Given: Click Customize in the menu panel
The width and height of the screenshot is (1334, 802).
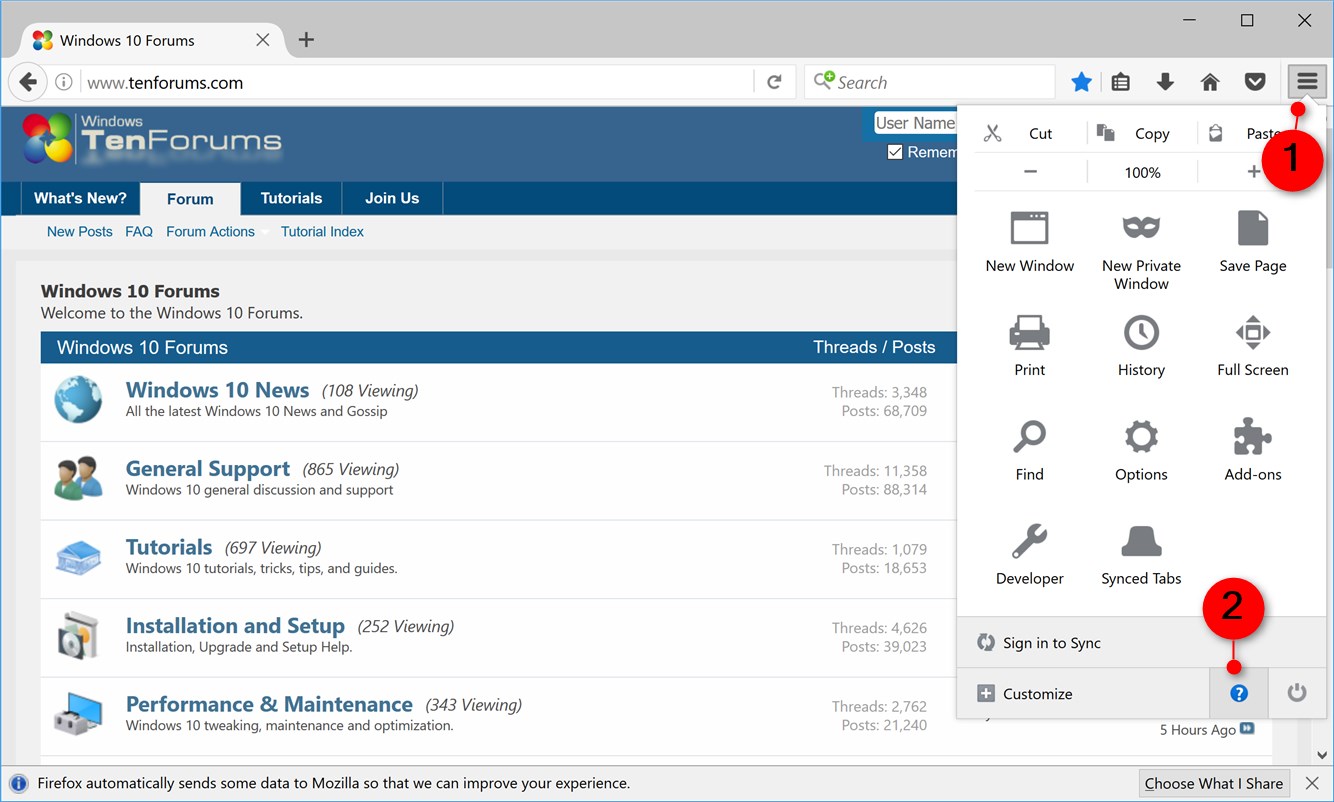Looking at the screenshot, I should [x=1084, y=693].
